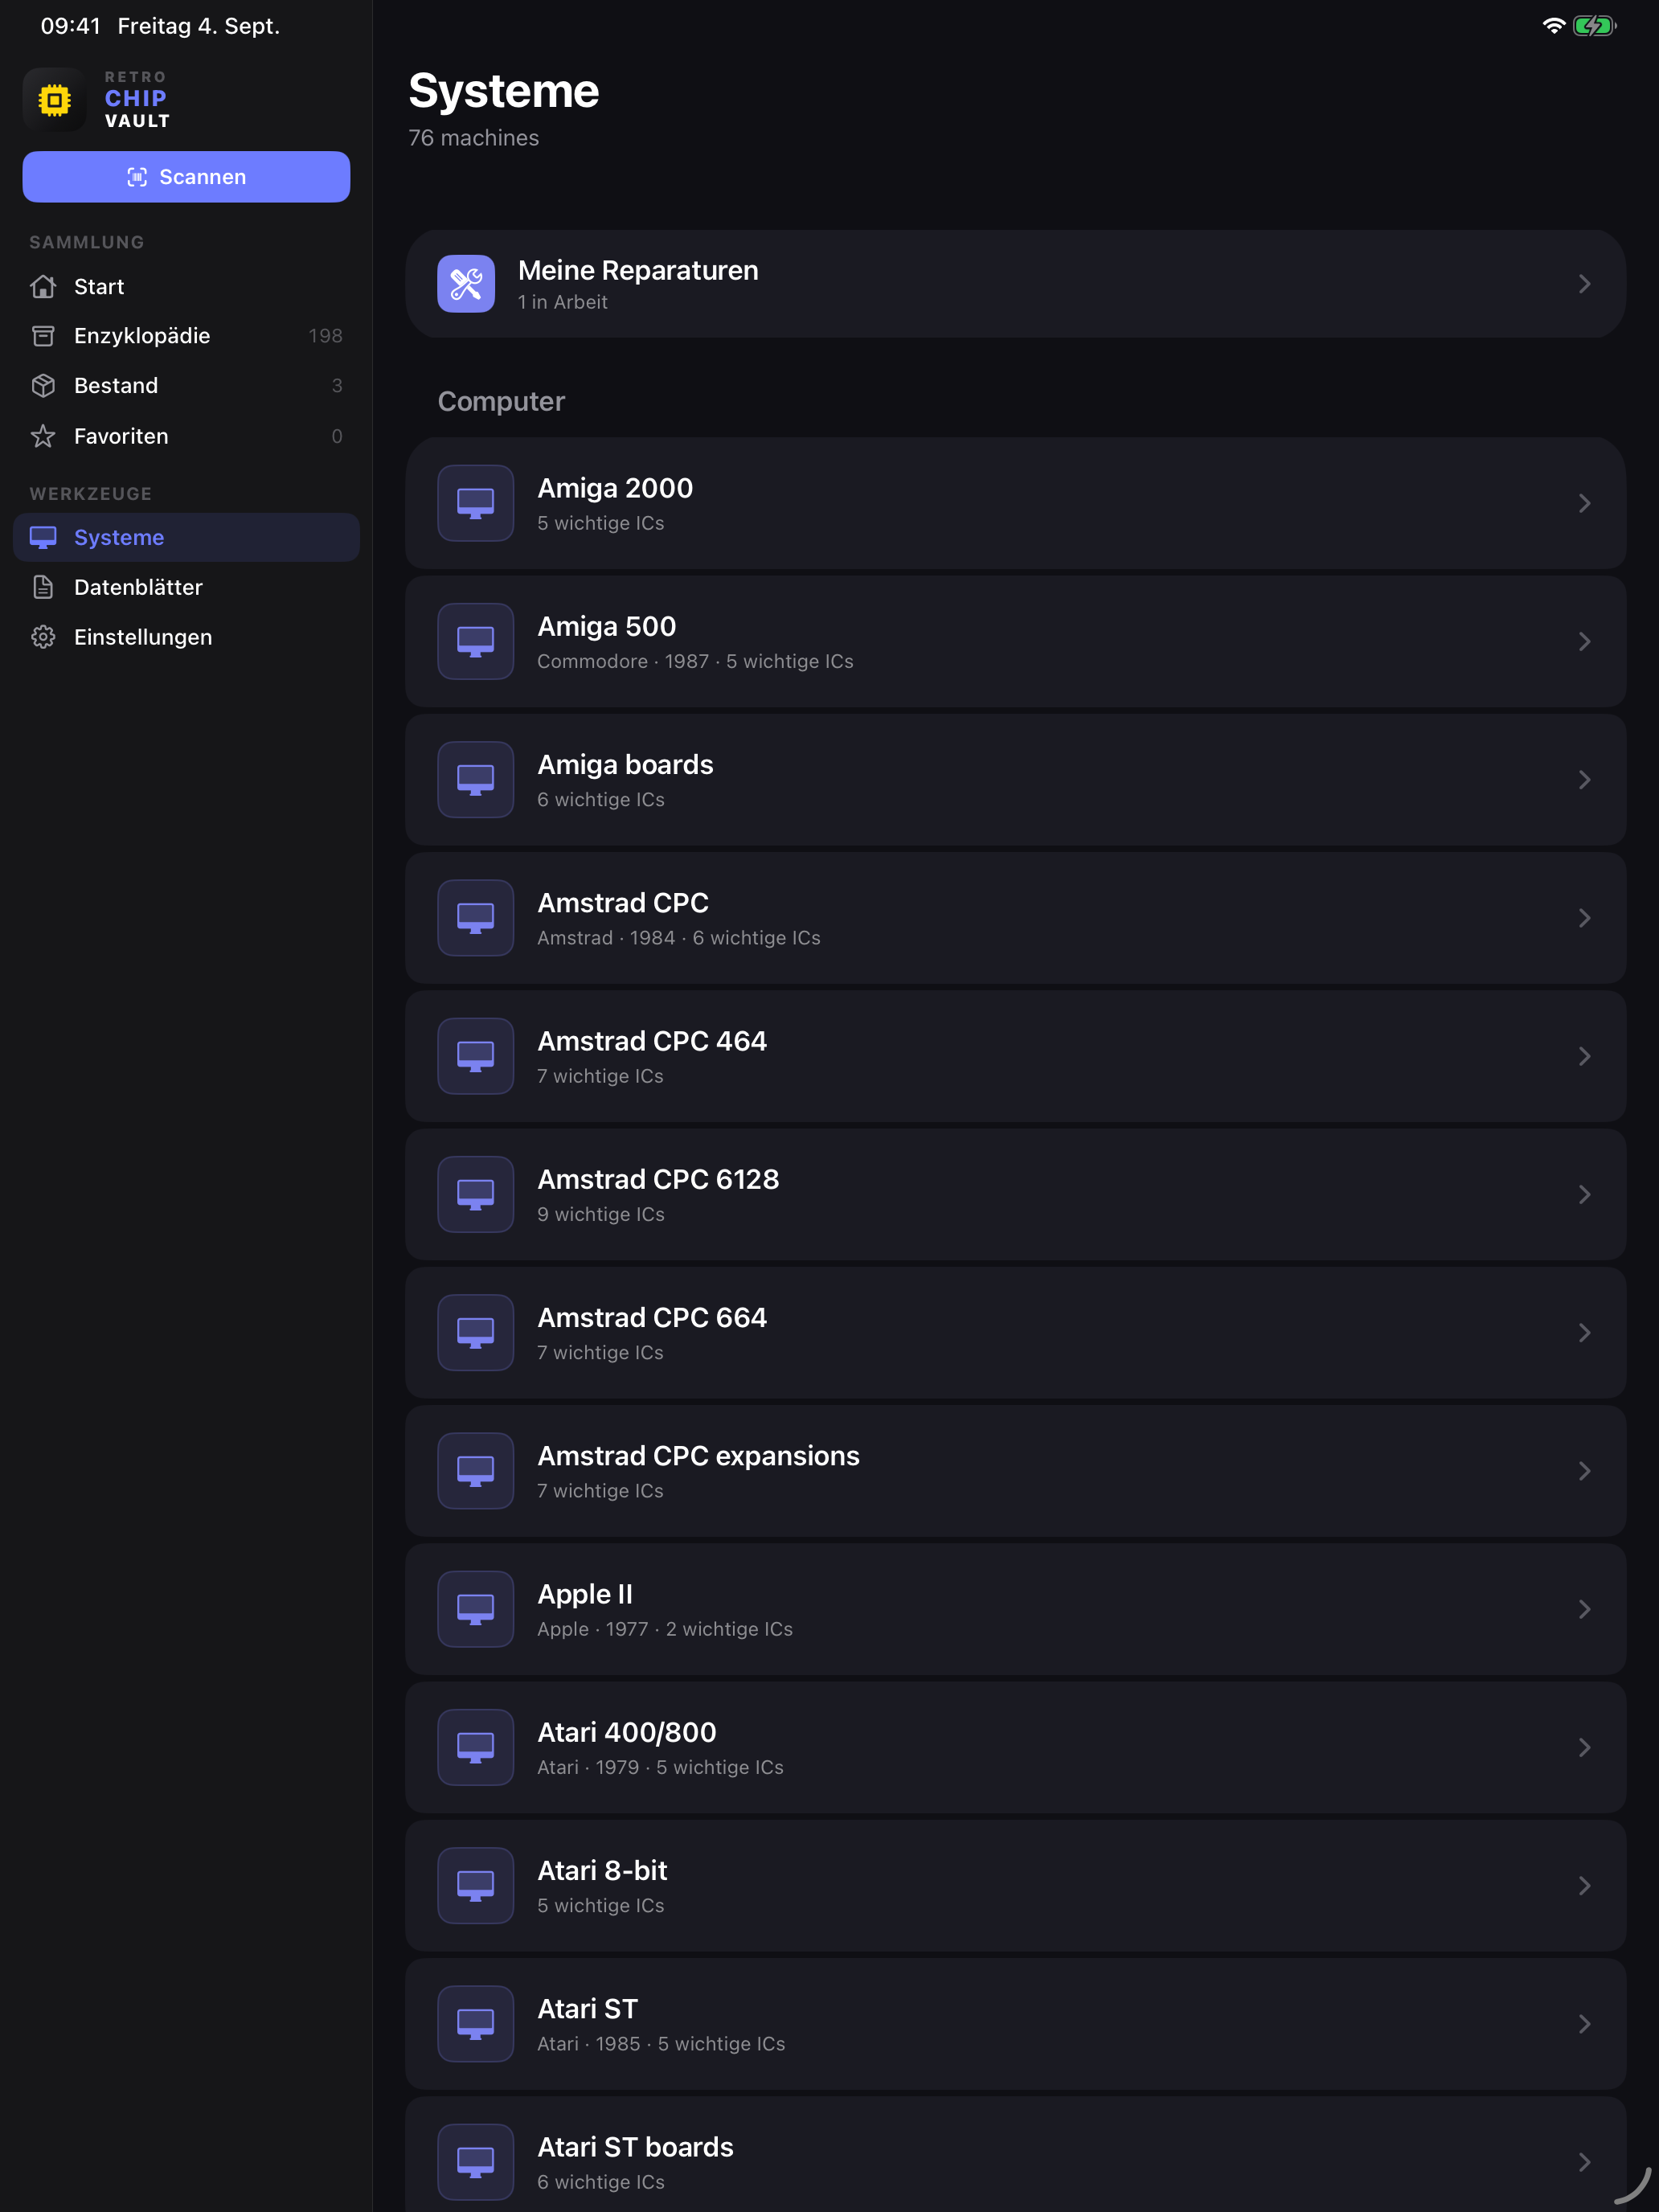1659x2212 pixels.
Task: Select the Start home icon
Action: click(43, 287)
